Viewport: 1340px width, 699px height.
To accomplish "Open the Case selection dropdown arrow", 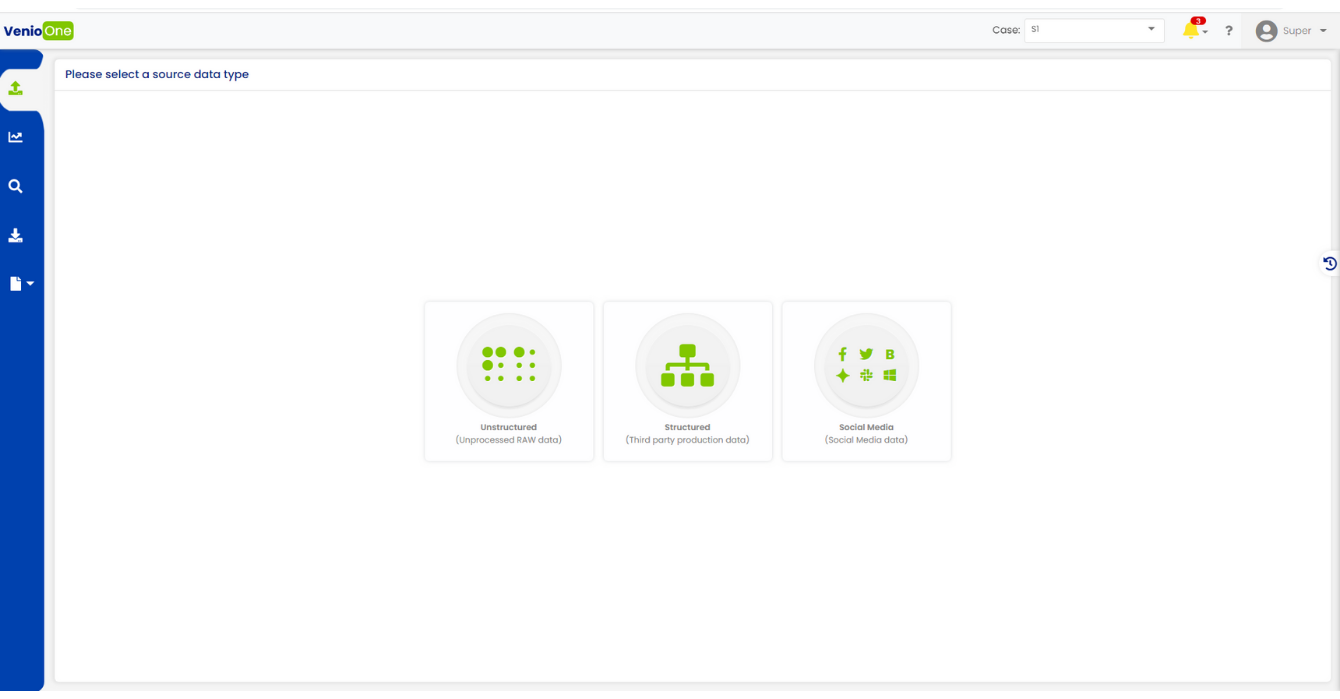I will (x=1151, y=30).
